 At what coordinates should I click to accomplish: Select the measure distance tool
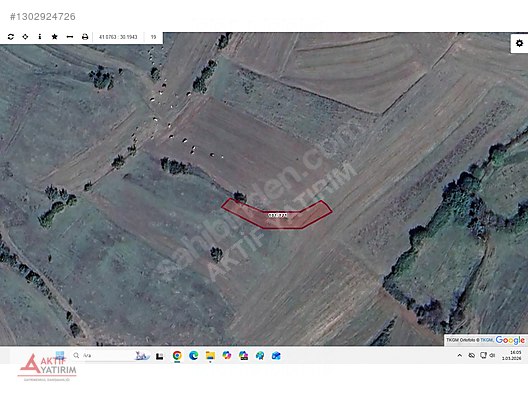point(70,37)
